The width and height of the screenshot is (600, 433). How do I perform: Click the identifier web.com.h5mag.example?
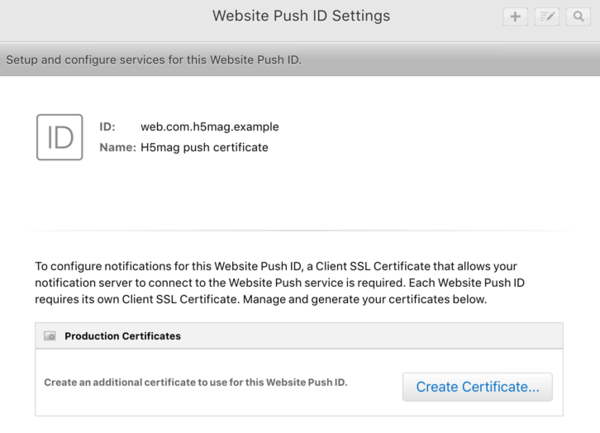tap(209, 127)
